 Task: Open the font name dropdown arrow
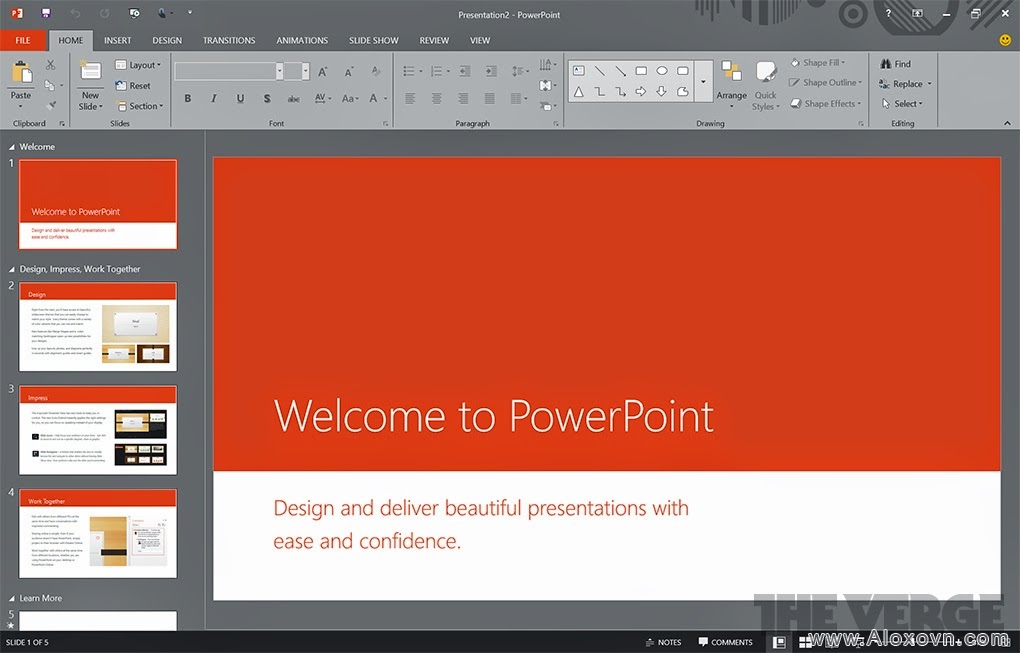(279, 72)
